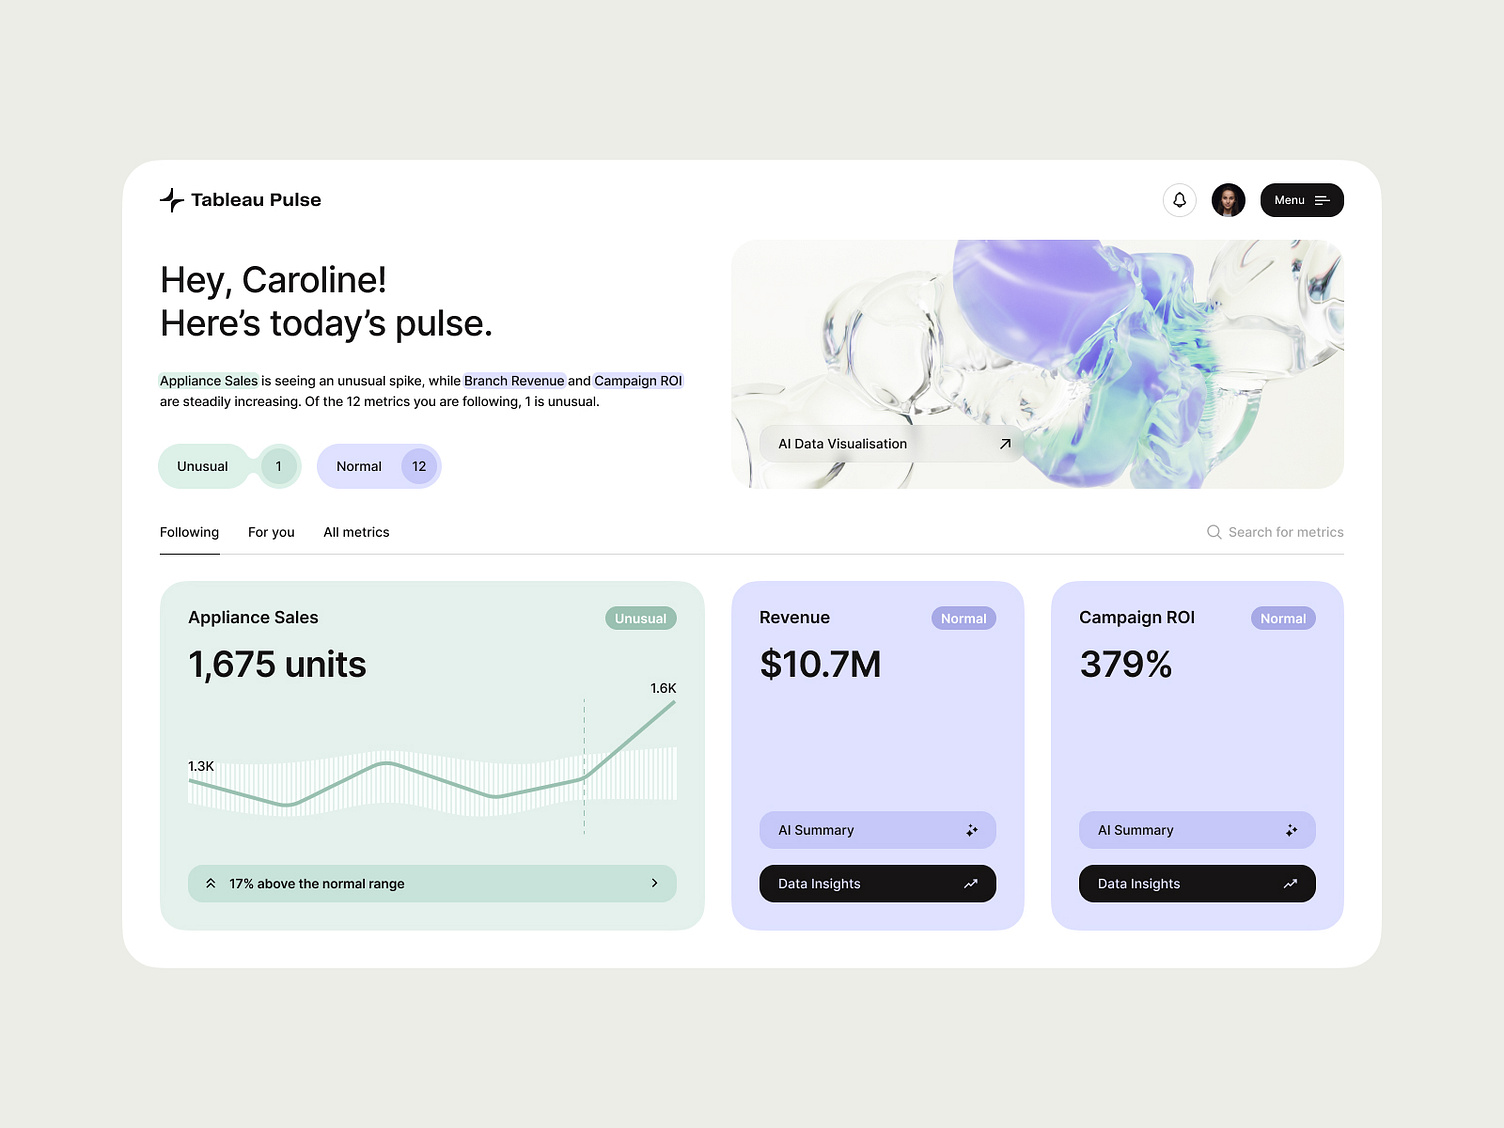1504x1128 pixels.
Task: Click the dashed threshold marker on Appliance Sales chart
Action: [584, 765]
